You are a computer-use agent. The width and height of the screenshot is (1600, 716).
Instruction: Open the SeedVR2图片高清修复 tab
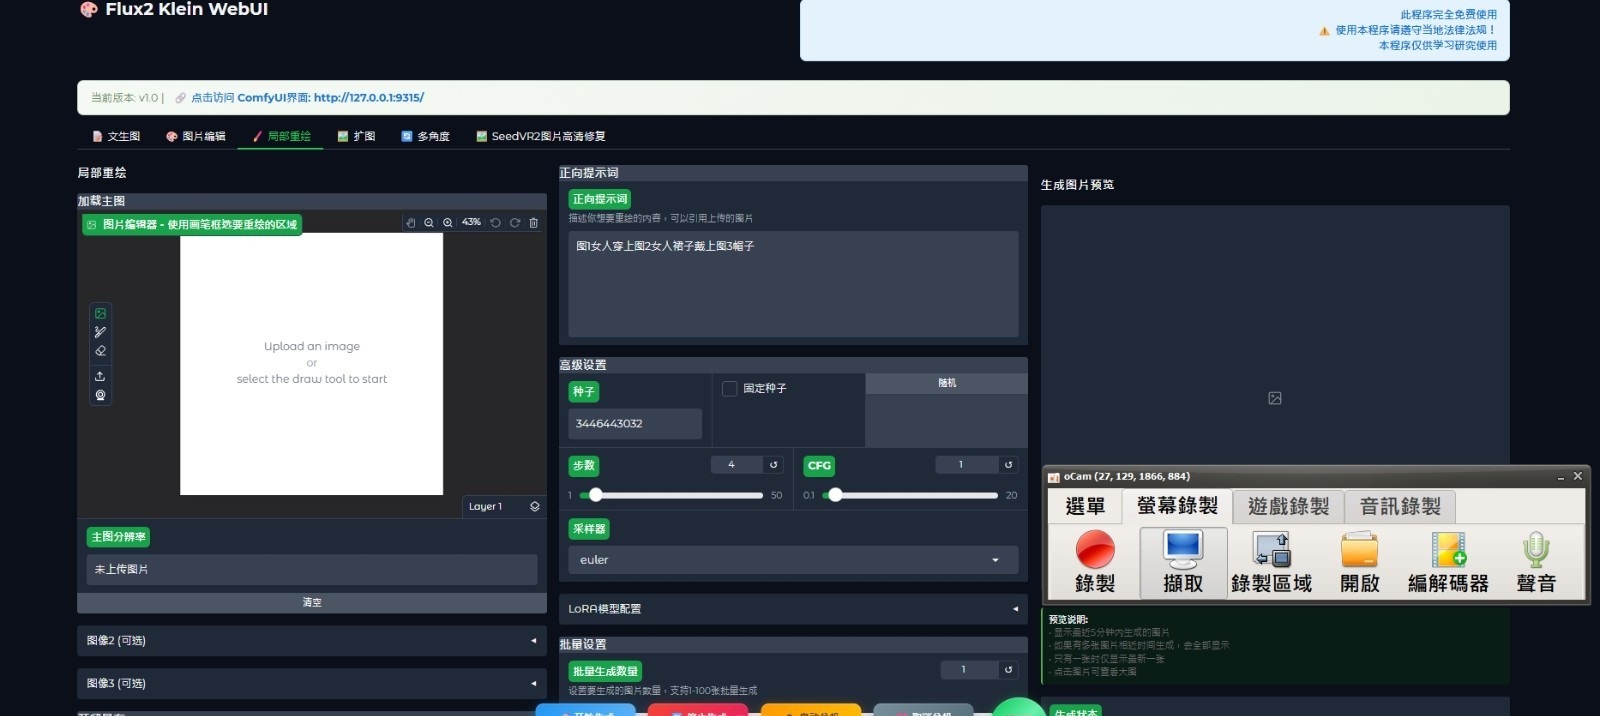(x=541, y=136)
